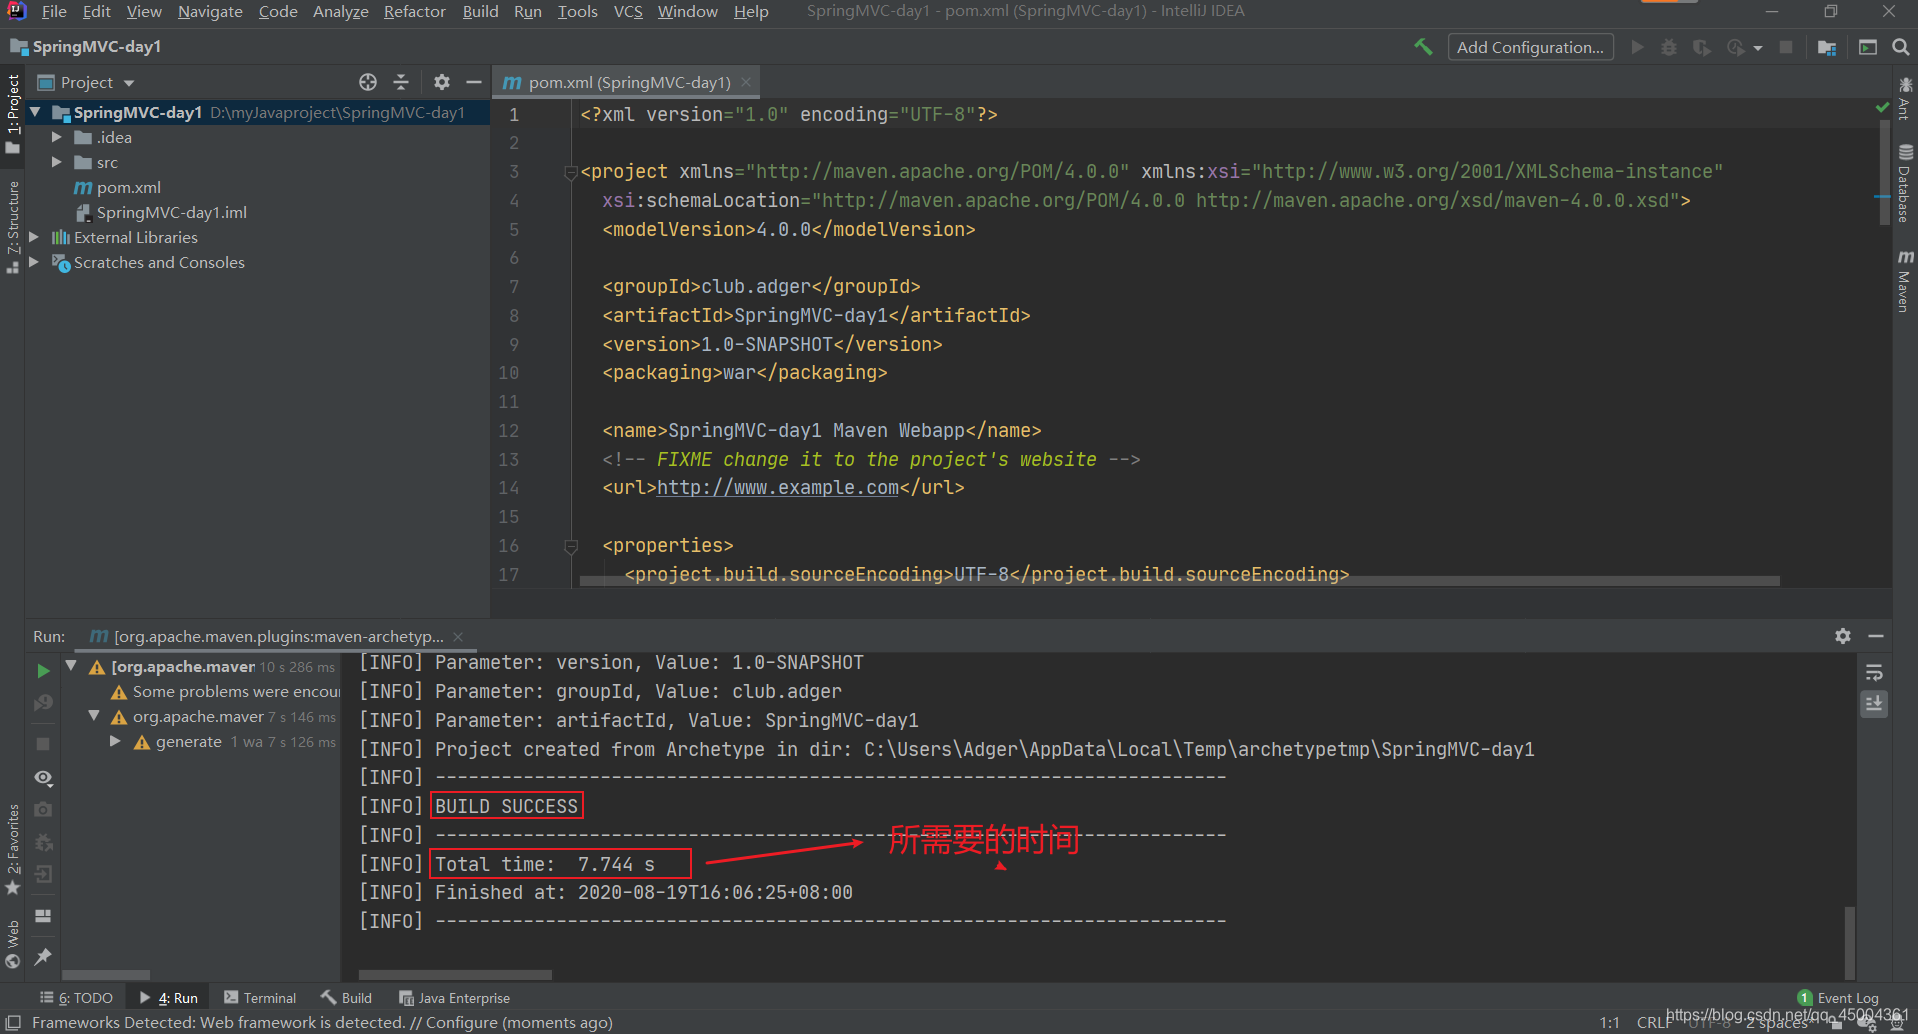
Task: Toggle scroll to end icon in Run console
Action: [1874, 704]
